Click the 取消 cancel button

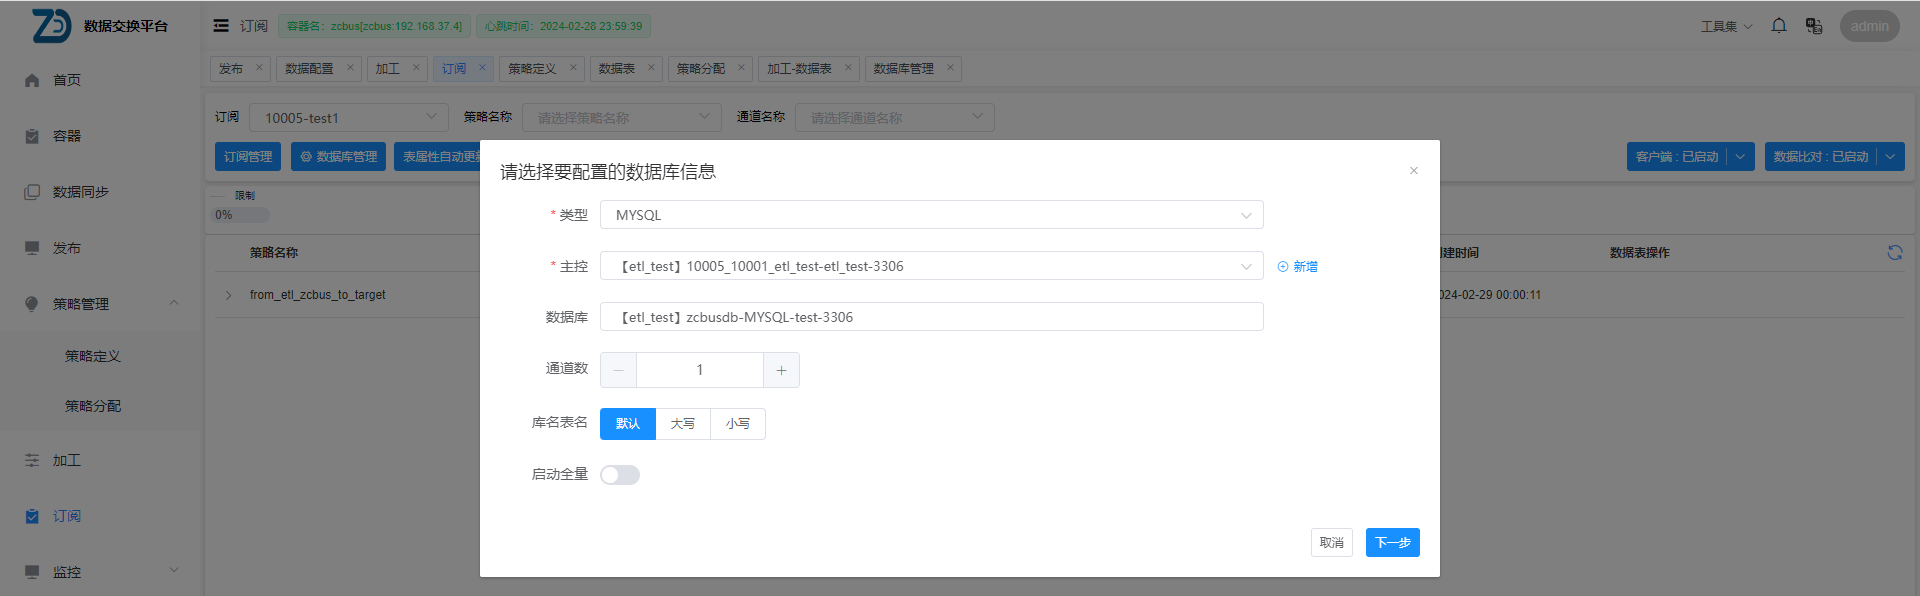point(1331,543)
